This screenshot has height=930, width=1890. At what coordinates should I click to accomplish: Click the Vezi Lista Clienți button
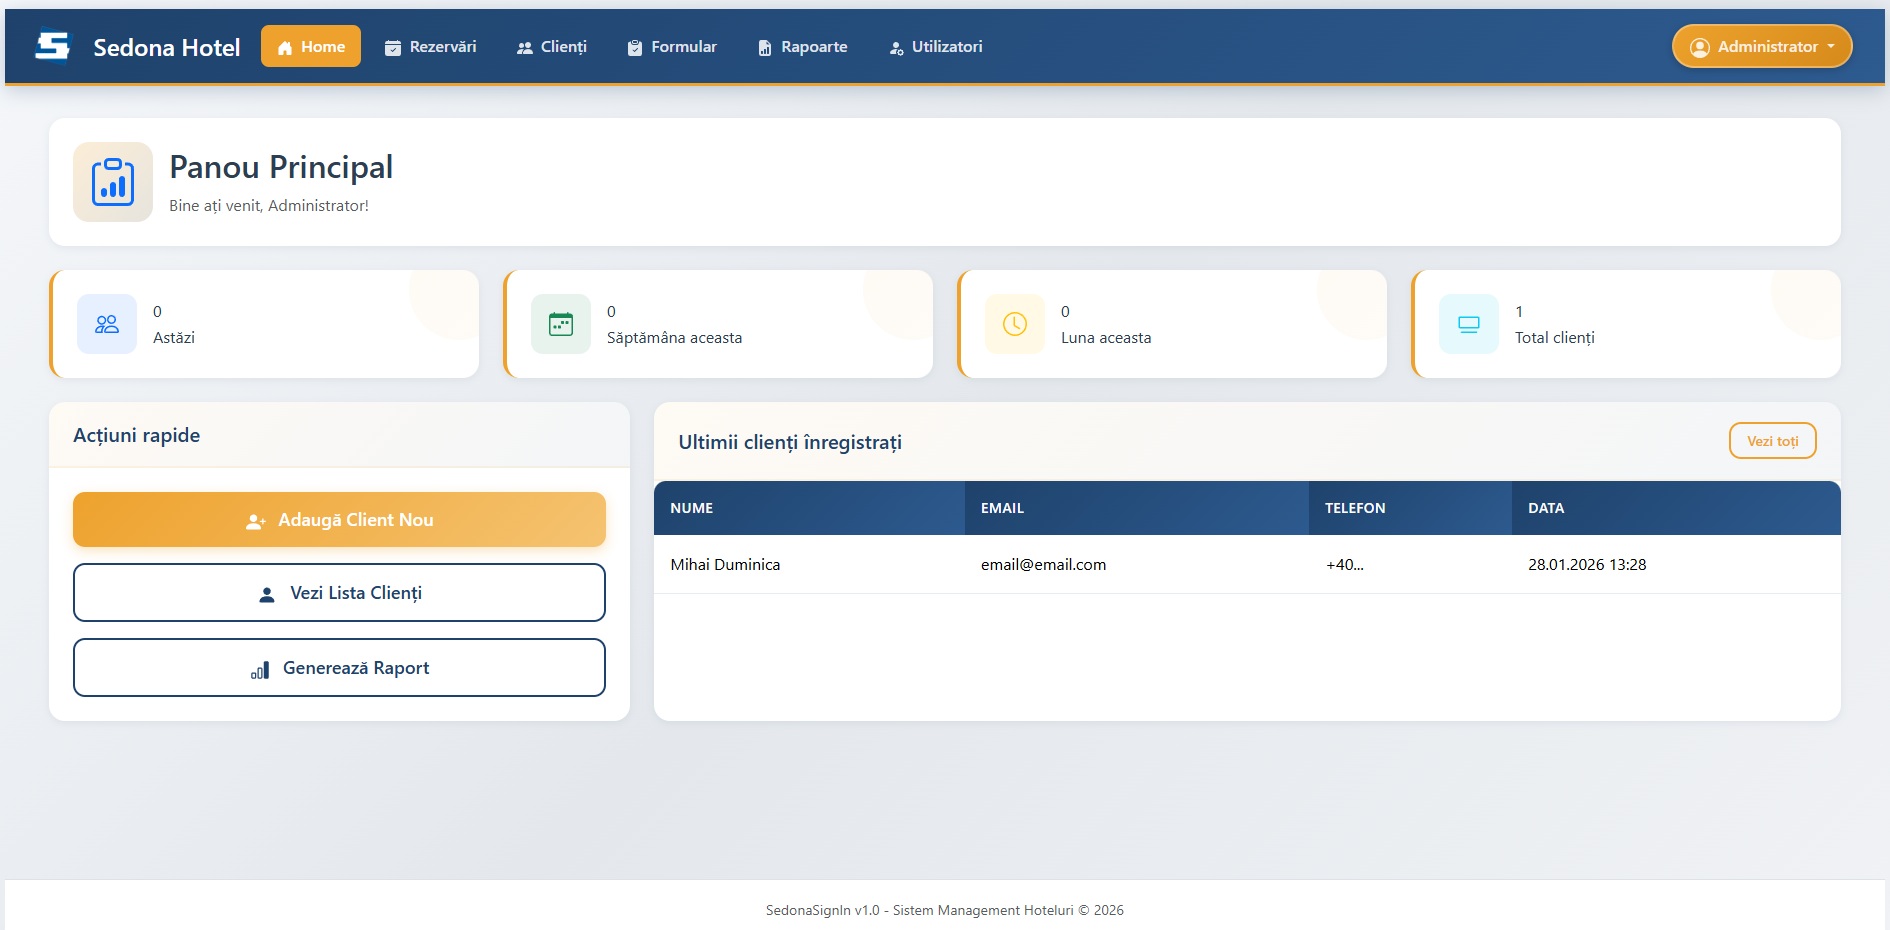pos(339,593)
